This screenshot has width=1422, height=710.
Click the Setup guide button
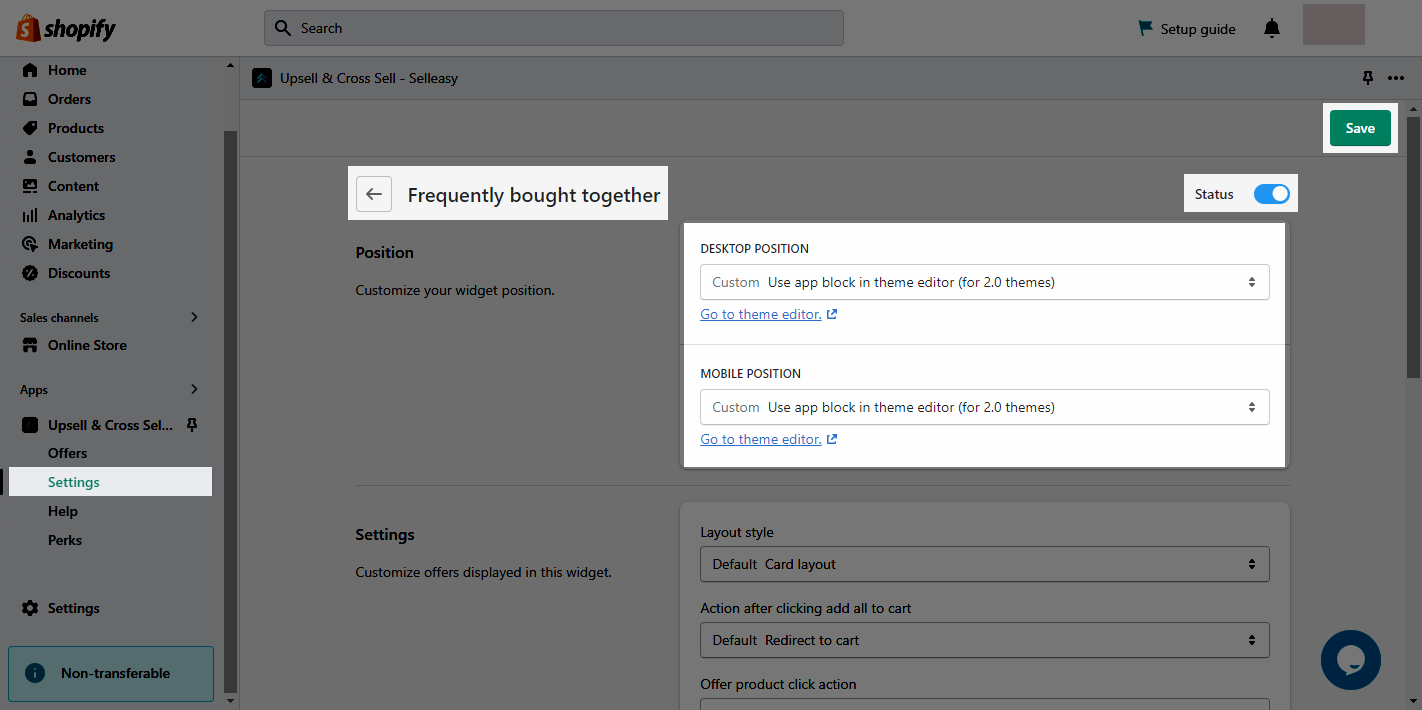(x=1187, y=29)
